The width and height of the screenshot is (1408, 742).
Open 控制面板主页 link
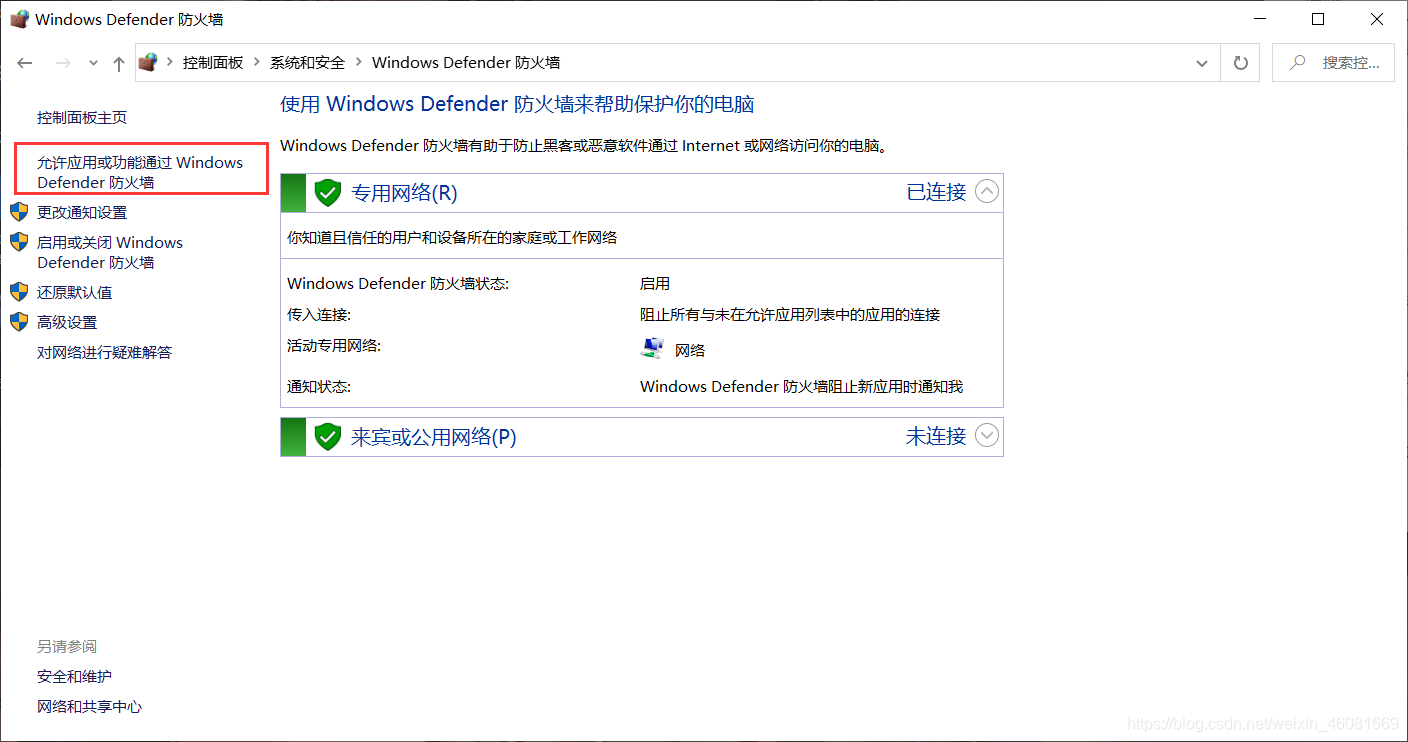coord(82,118)
